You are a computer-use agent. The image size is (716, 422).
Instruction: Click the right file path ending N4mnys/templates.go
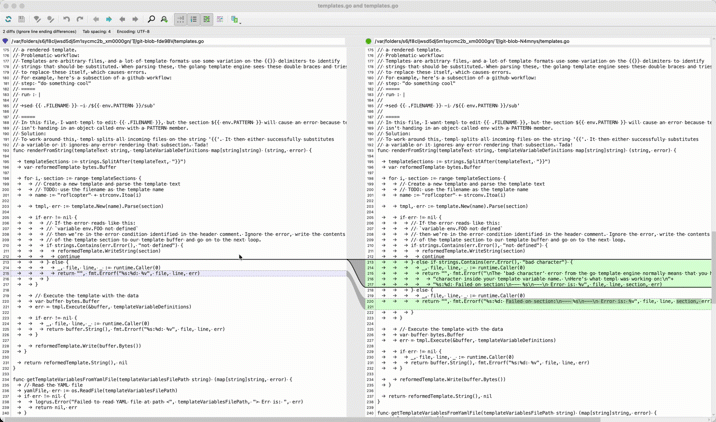472,41
